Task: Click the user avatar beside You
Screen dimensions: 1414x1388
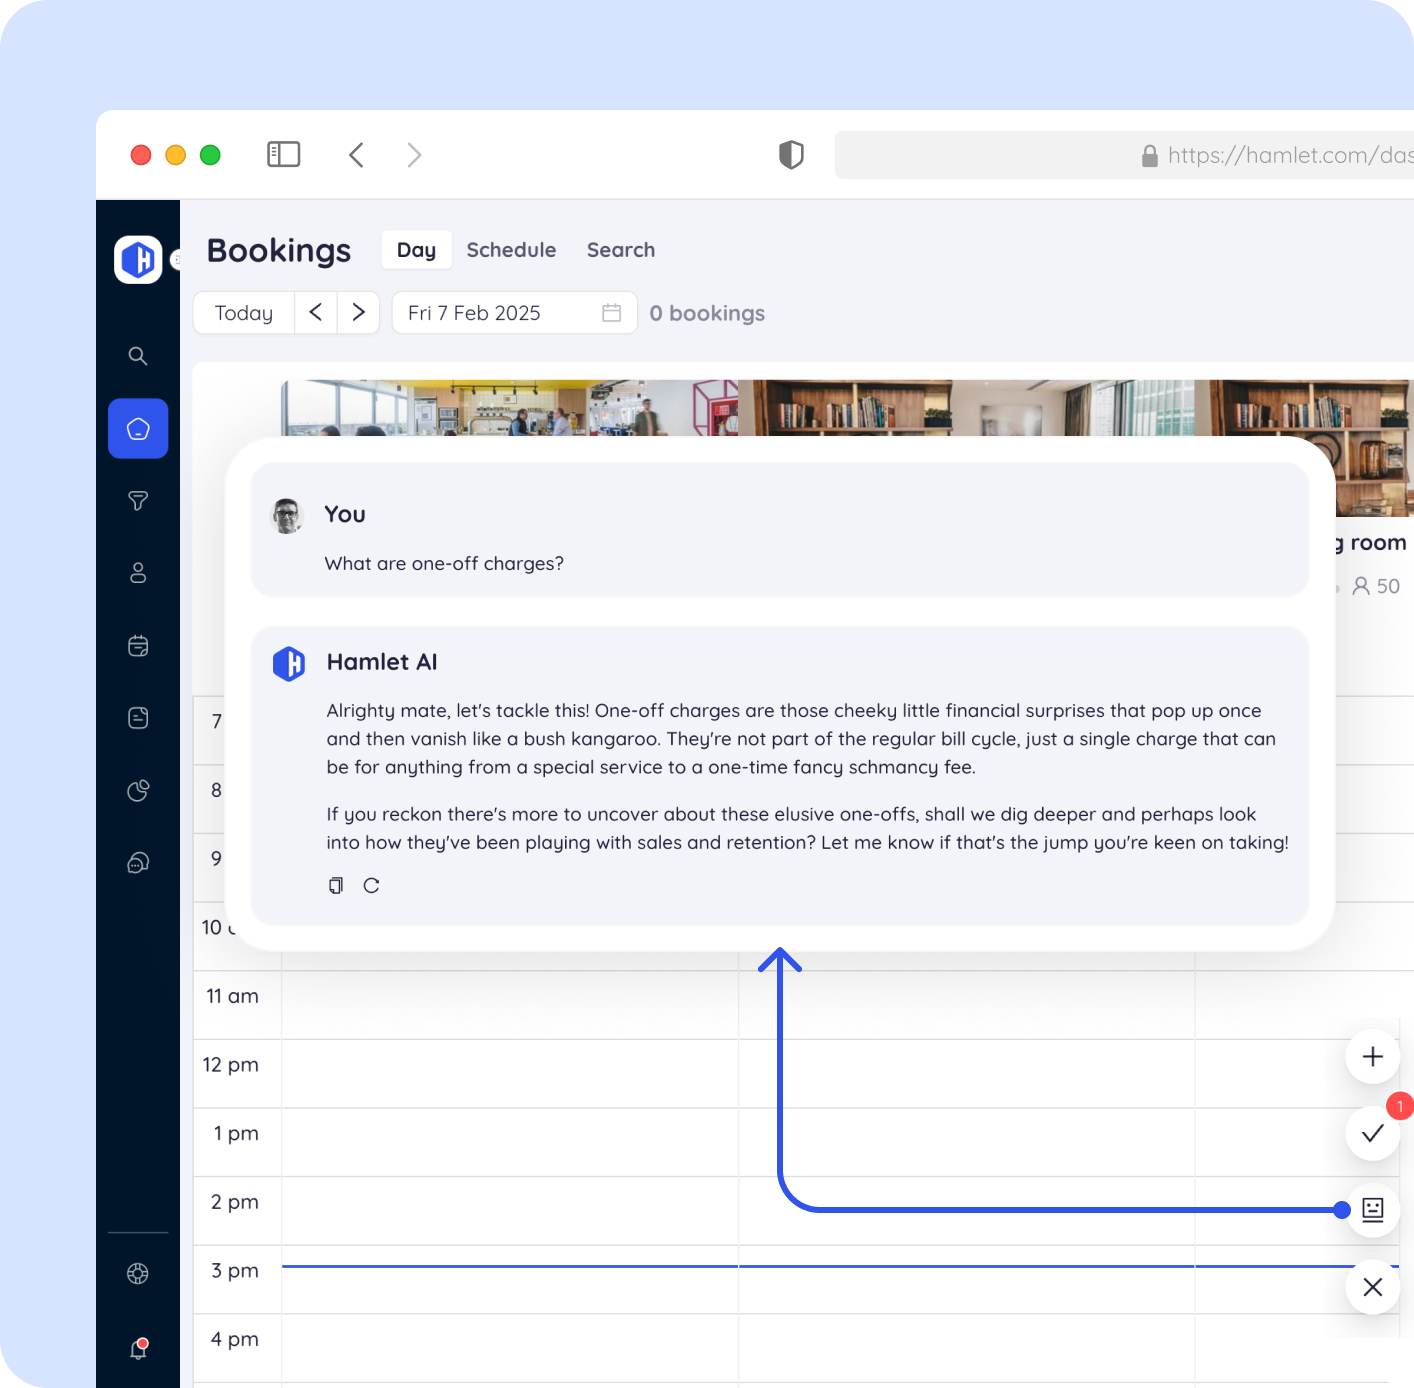Action: point(288,516)
